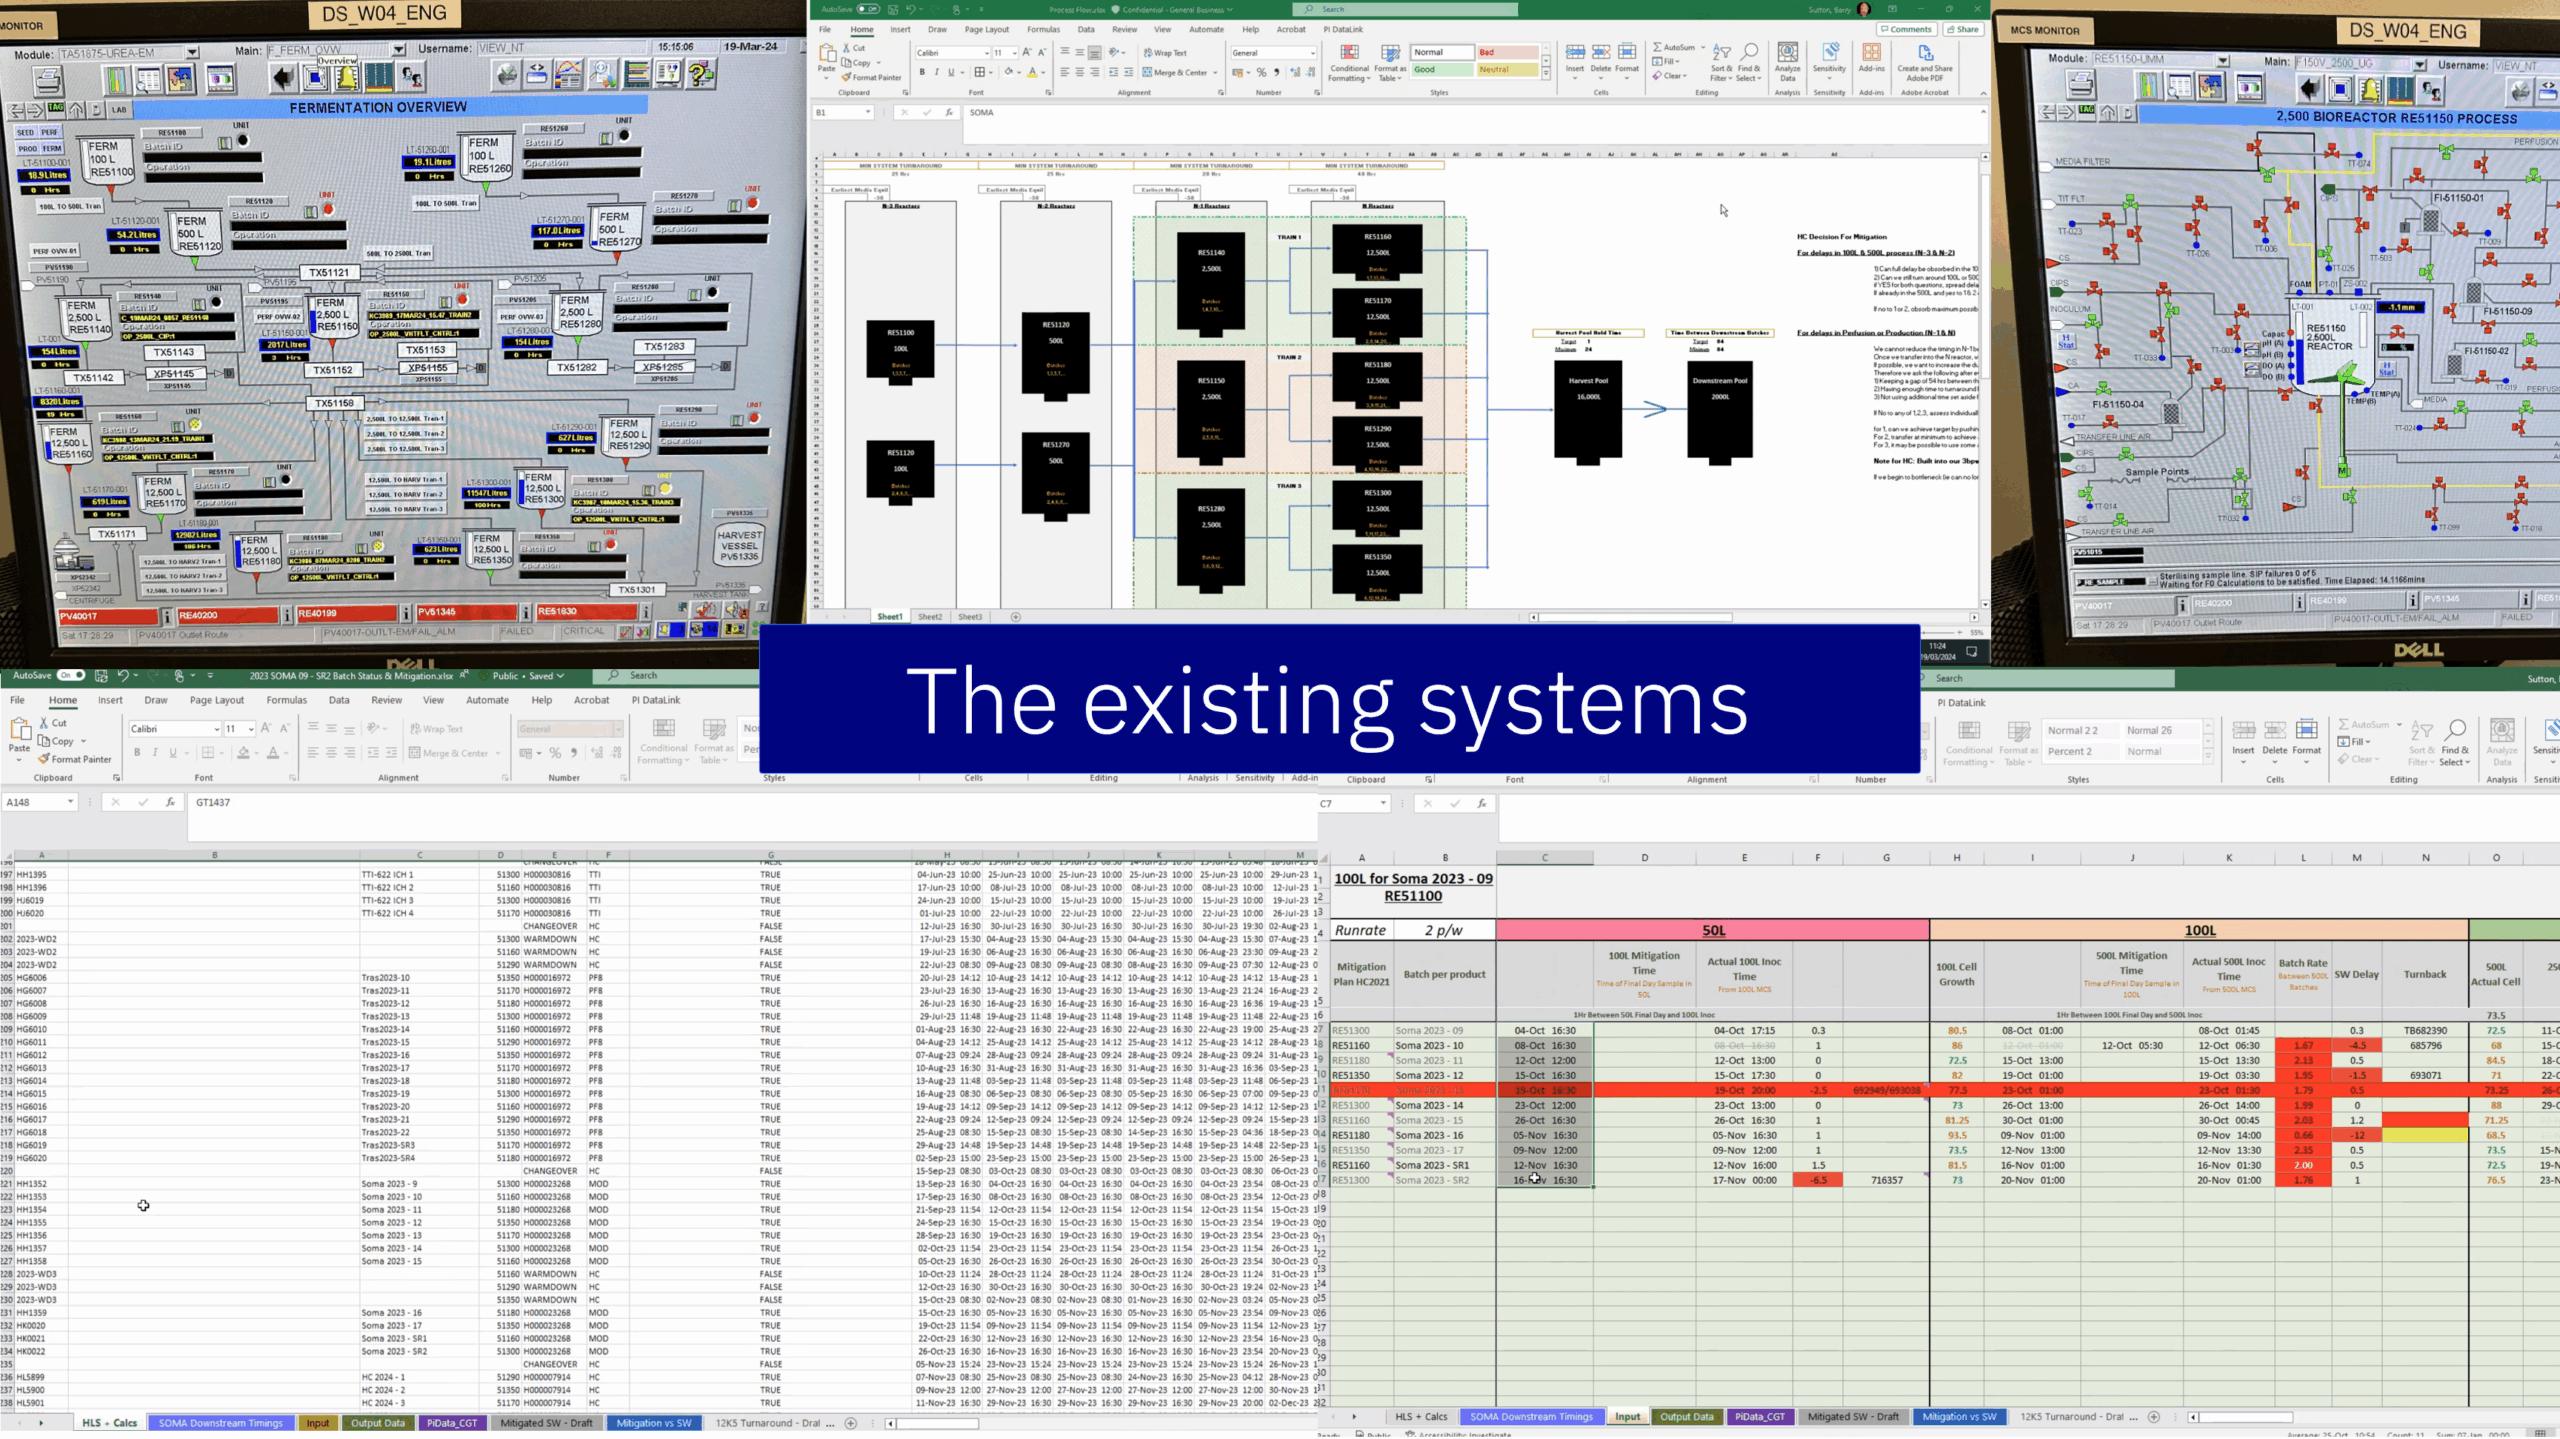Open font name dropdown in Process Flow workbook
Screen dimensions: 2560x1439
pyautogui.click(x=986, y=53)
